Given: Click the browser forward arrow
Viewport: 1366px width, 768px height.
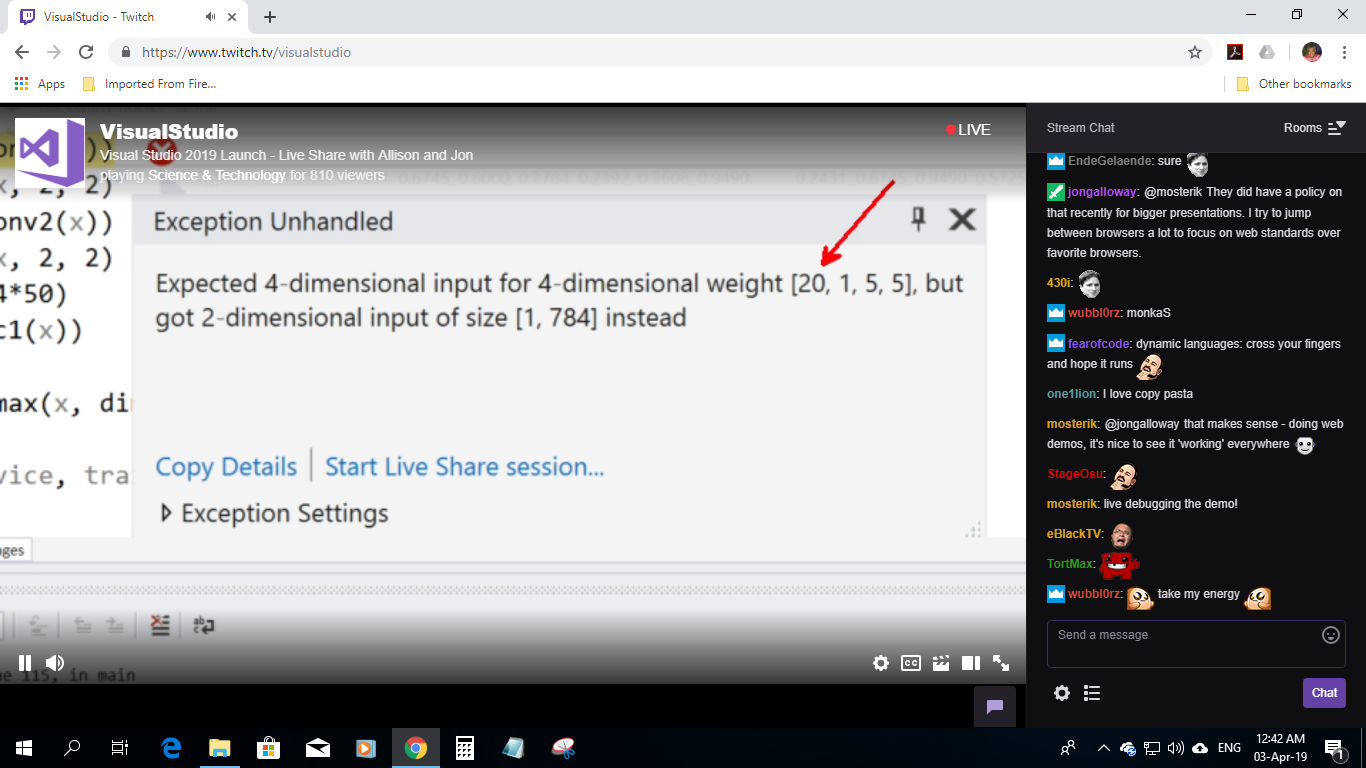Looking at the screenshot, I should 54,52.
